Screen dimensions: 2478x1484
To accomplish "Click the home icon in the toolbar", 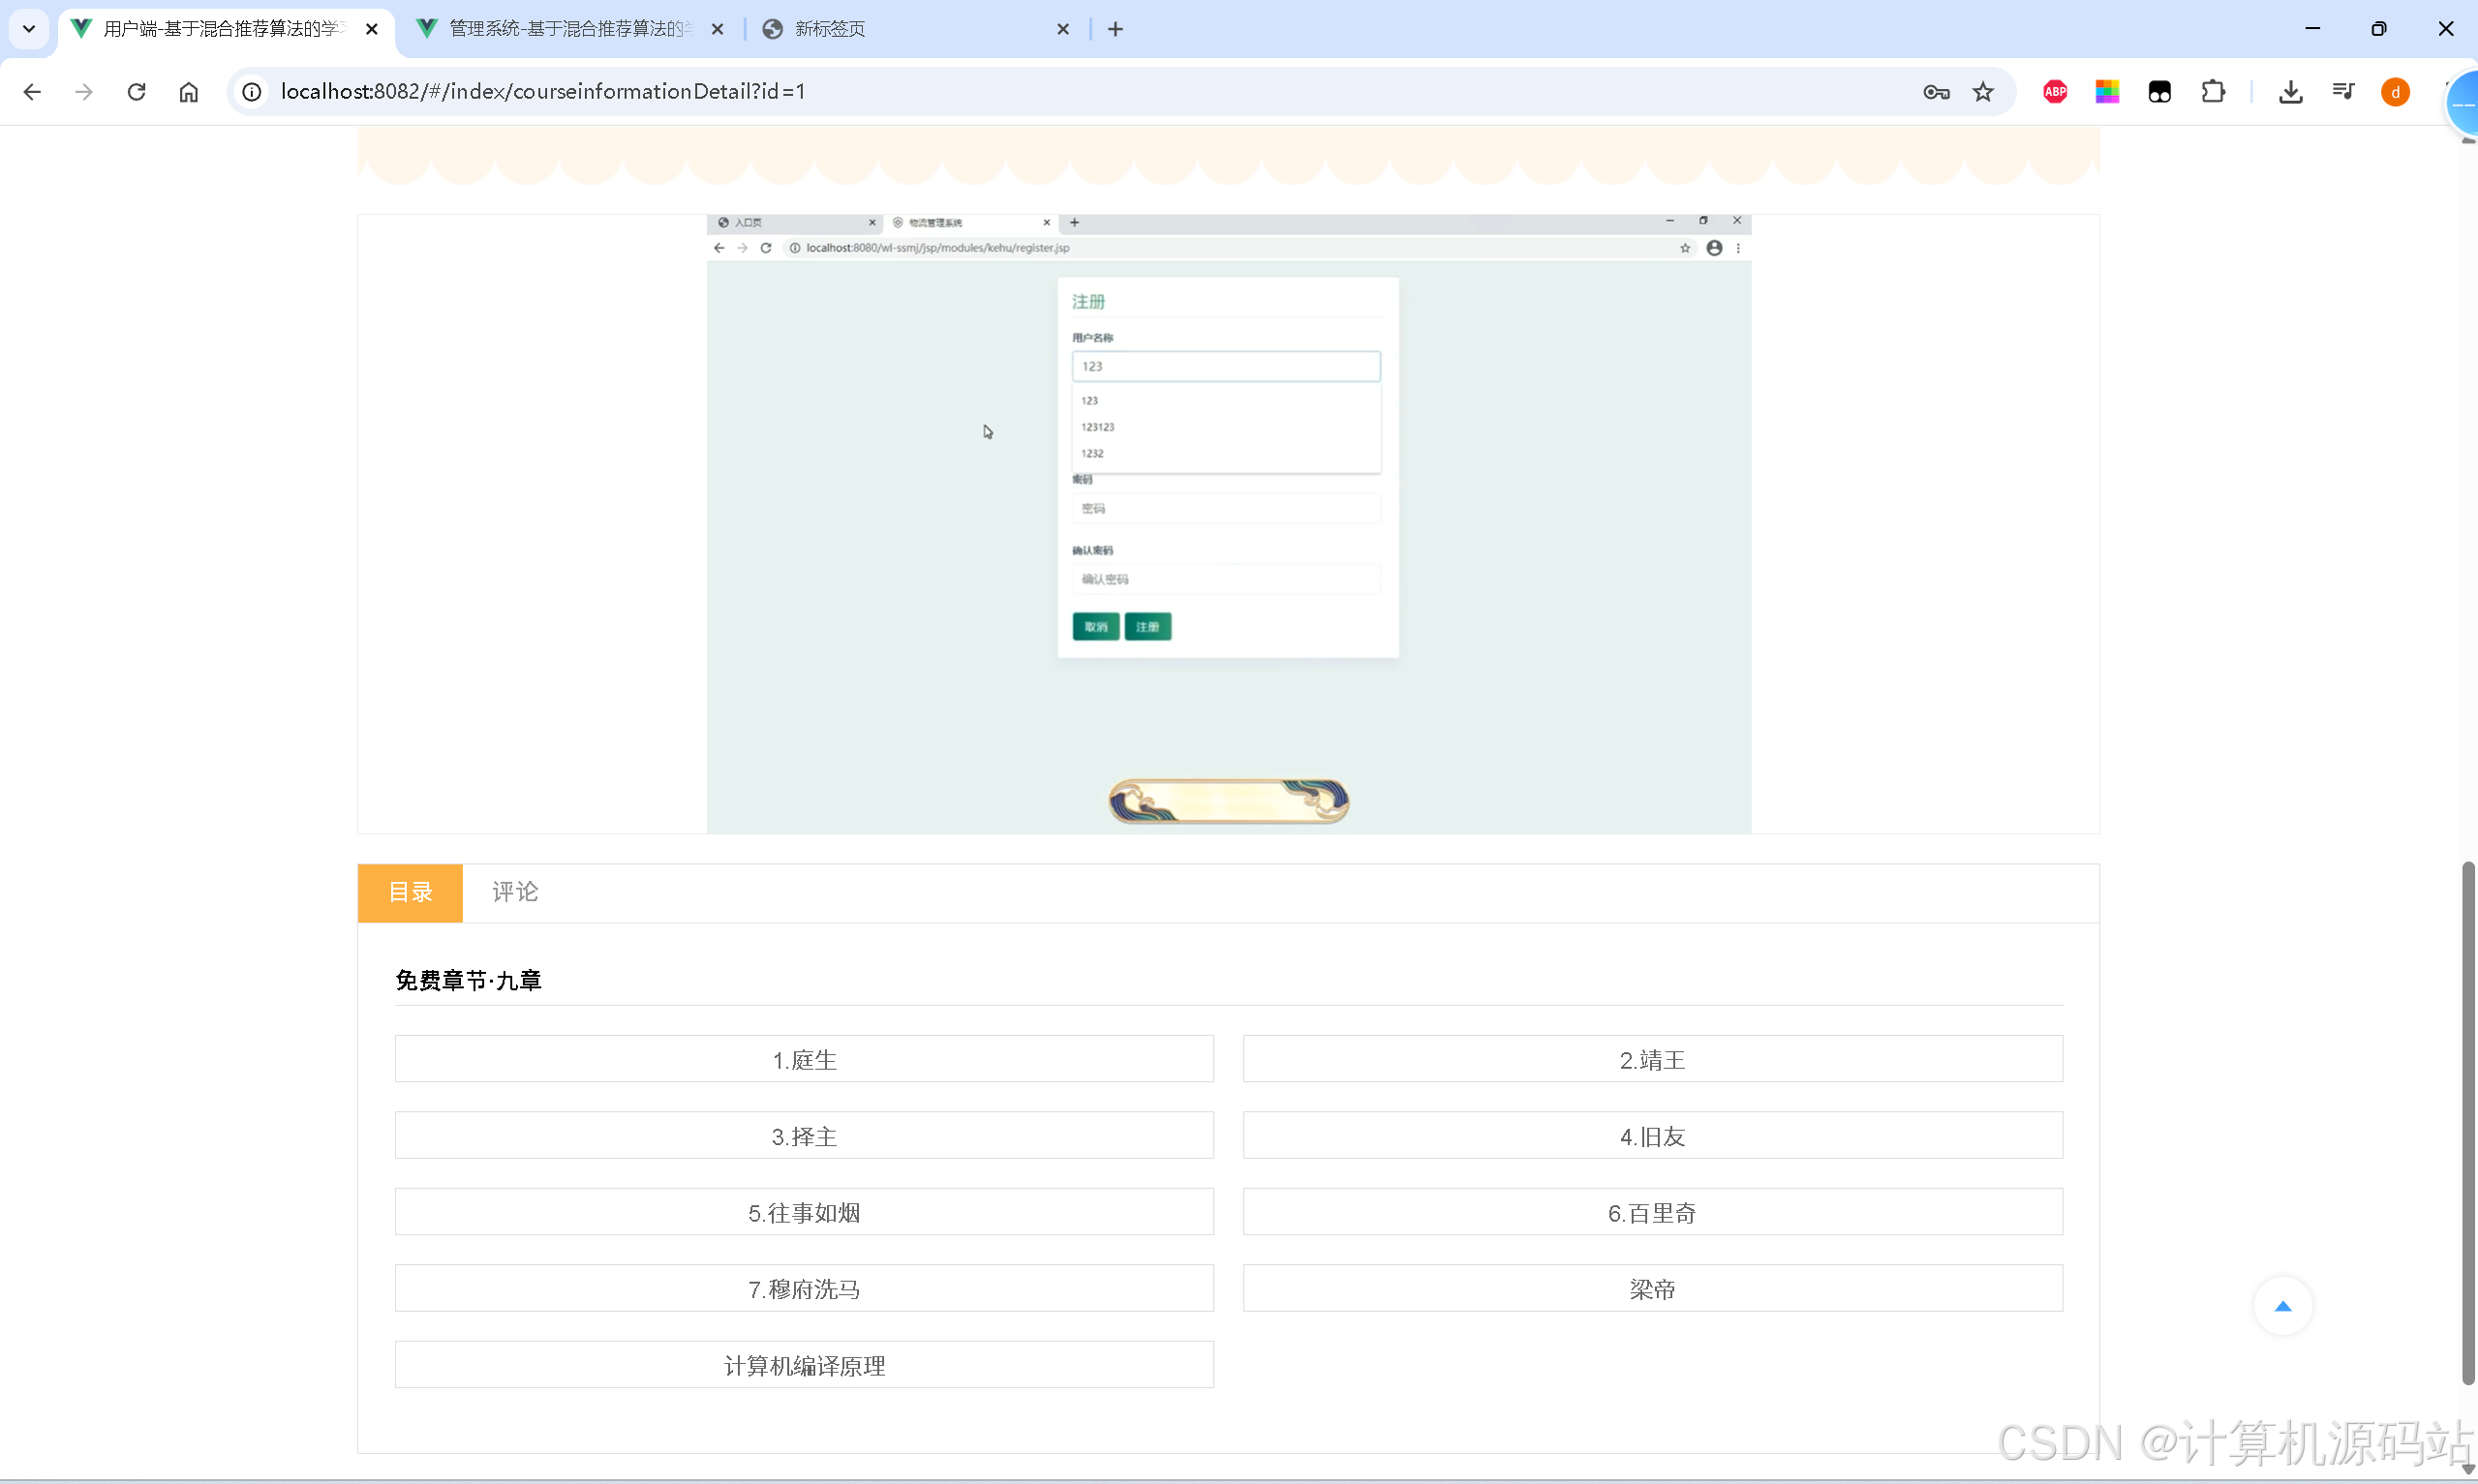I will point(189,91).
